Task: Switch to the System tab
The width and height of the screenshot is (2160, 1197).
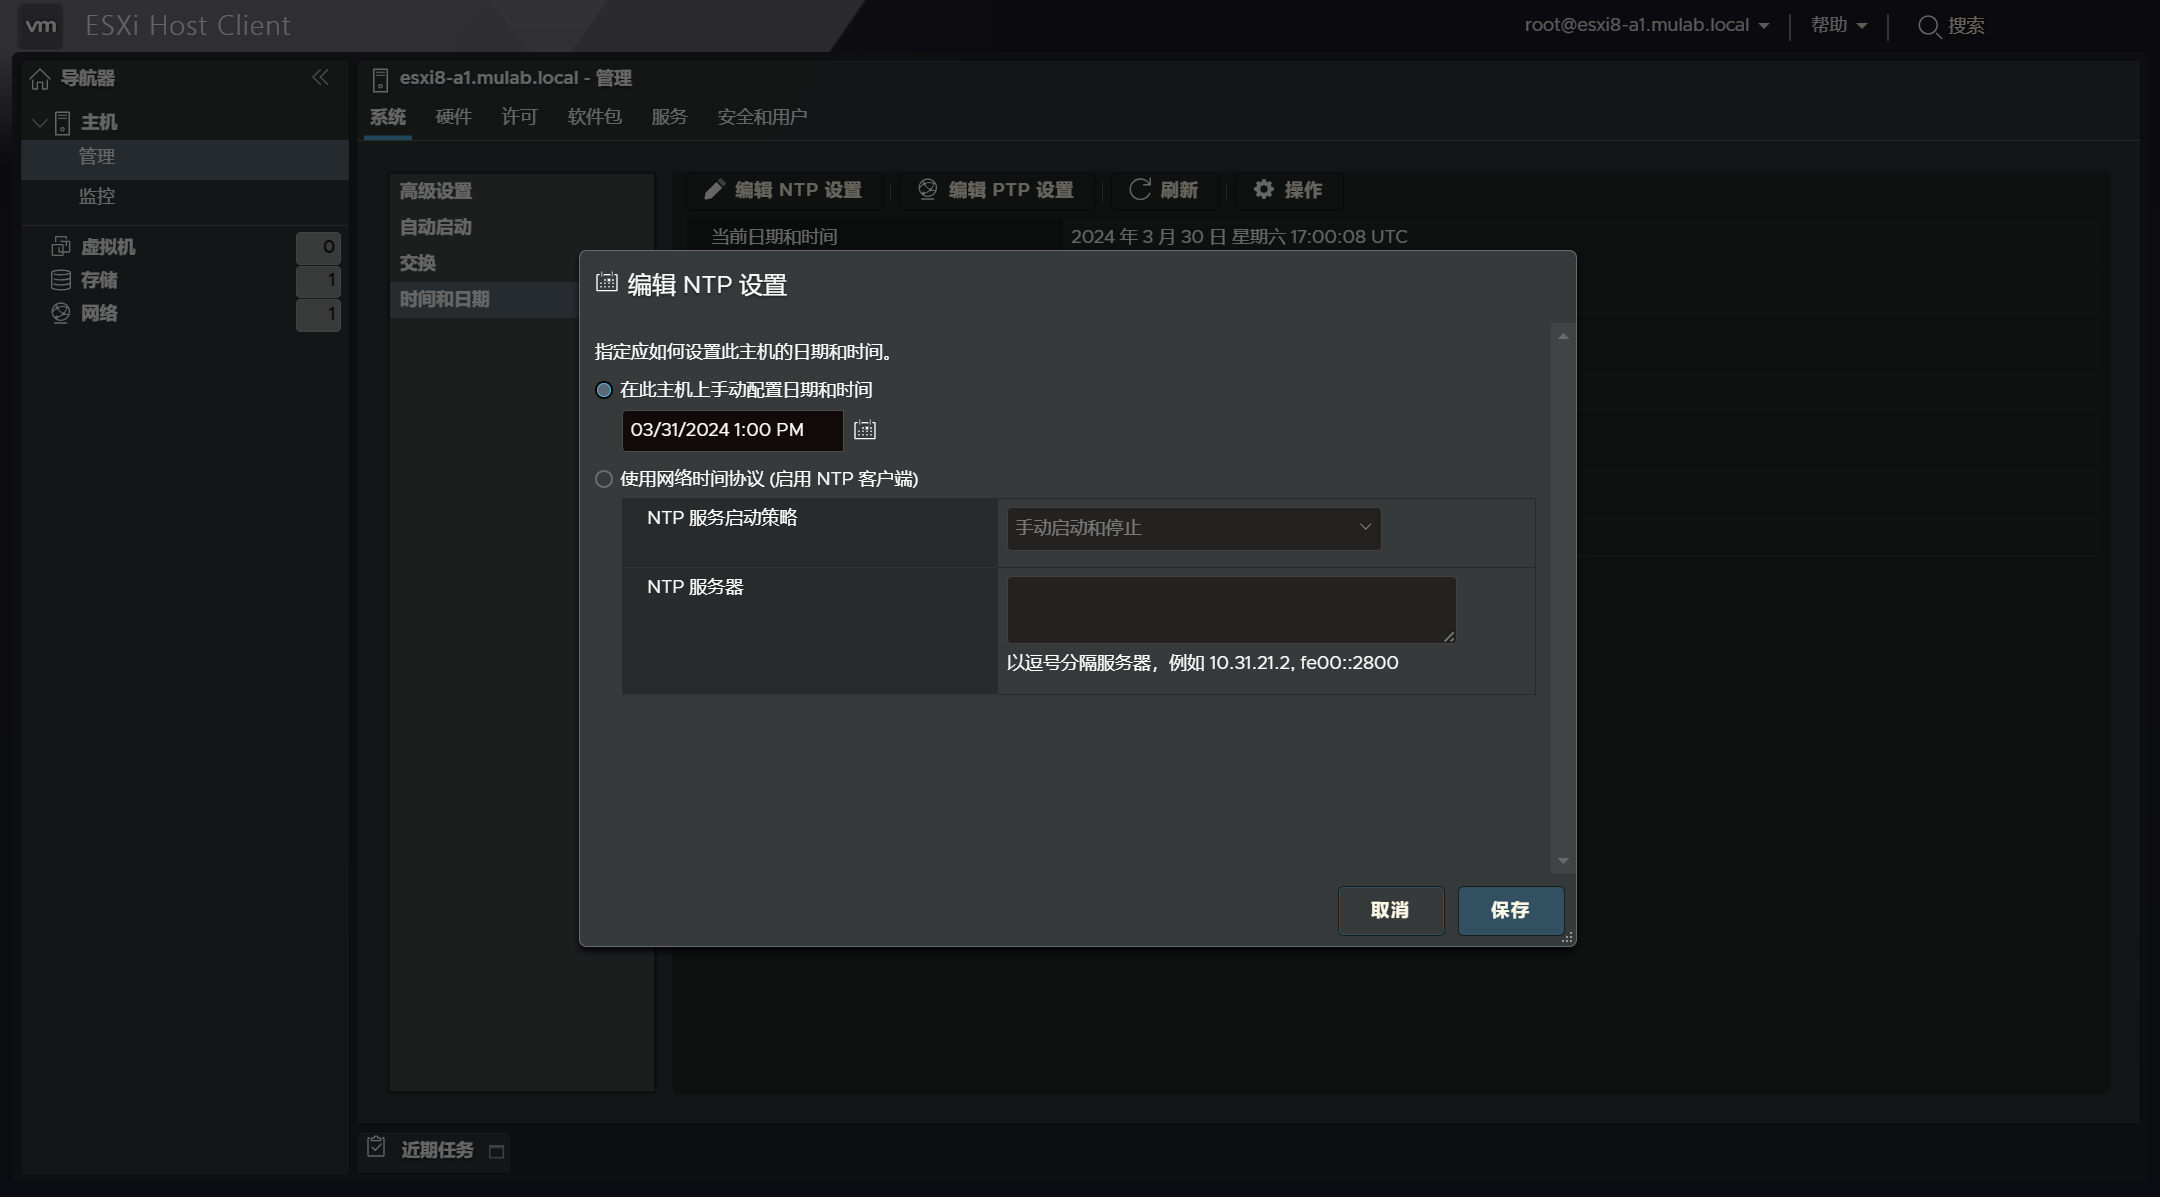Action: coord(388,117)
